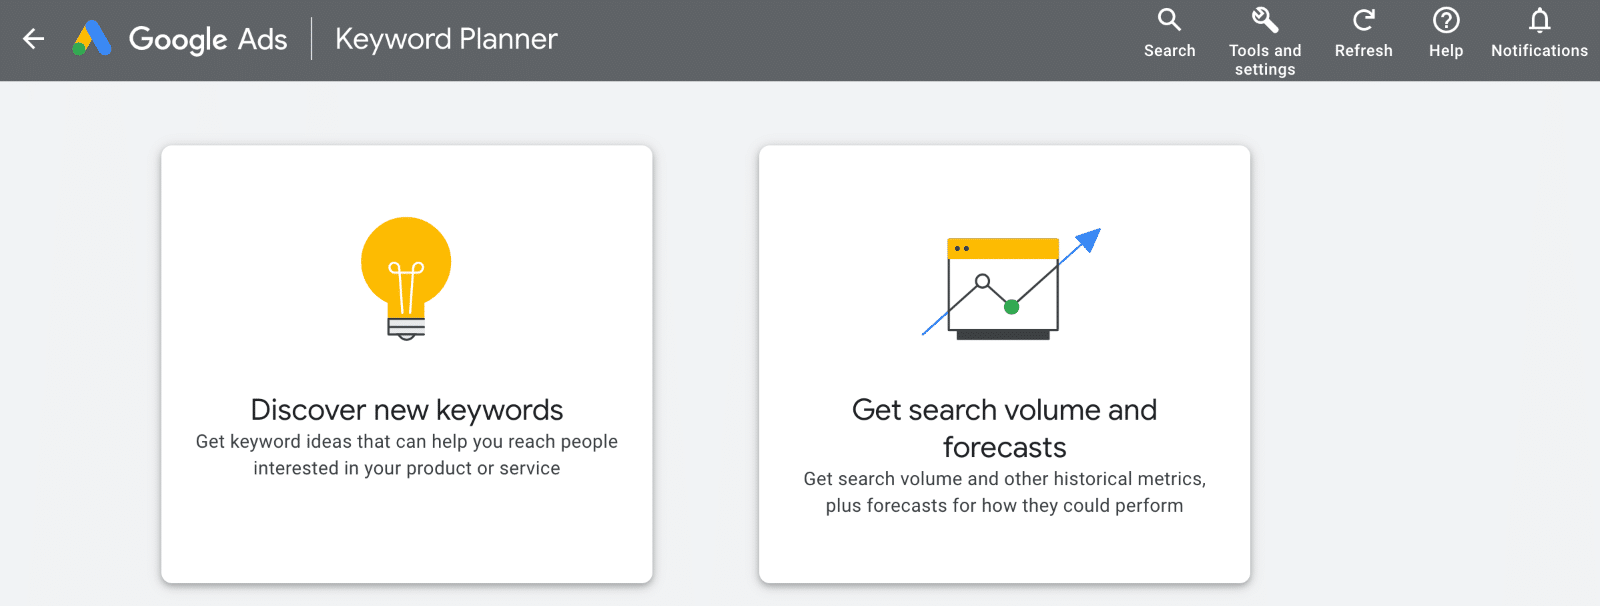
Task: Open Search via the magnifying glass icon
Action: tap(1169, 20)
